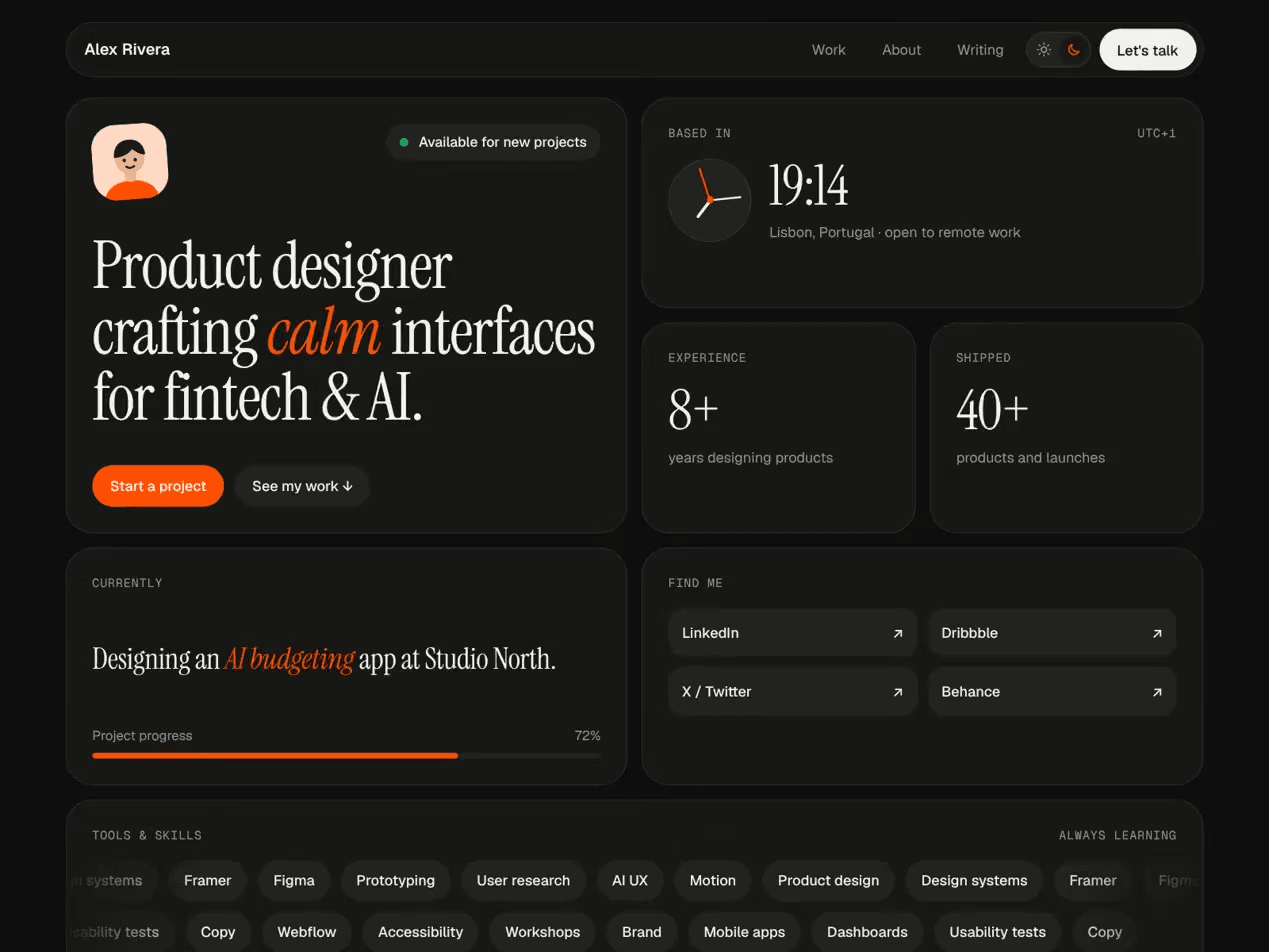Open Behance via its arrow icon
This screenshot has width=1269, height=952.
(x=1157, y=692)
